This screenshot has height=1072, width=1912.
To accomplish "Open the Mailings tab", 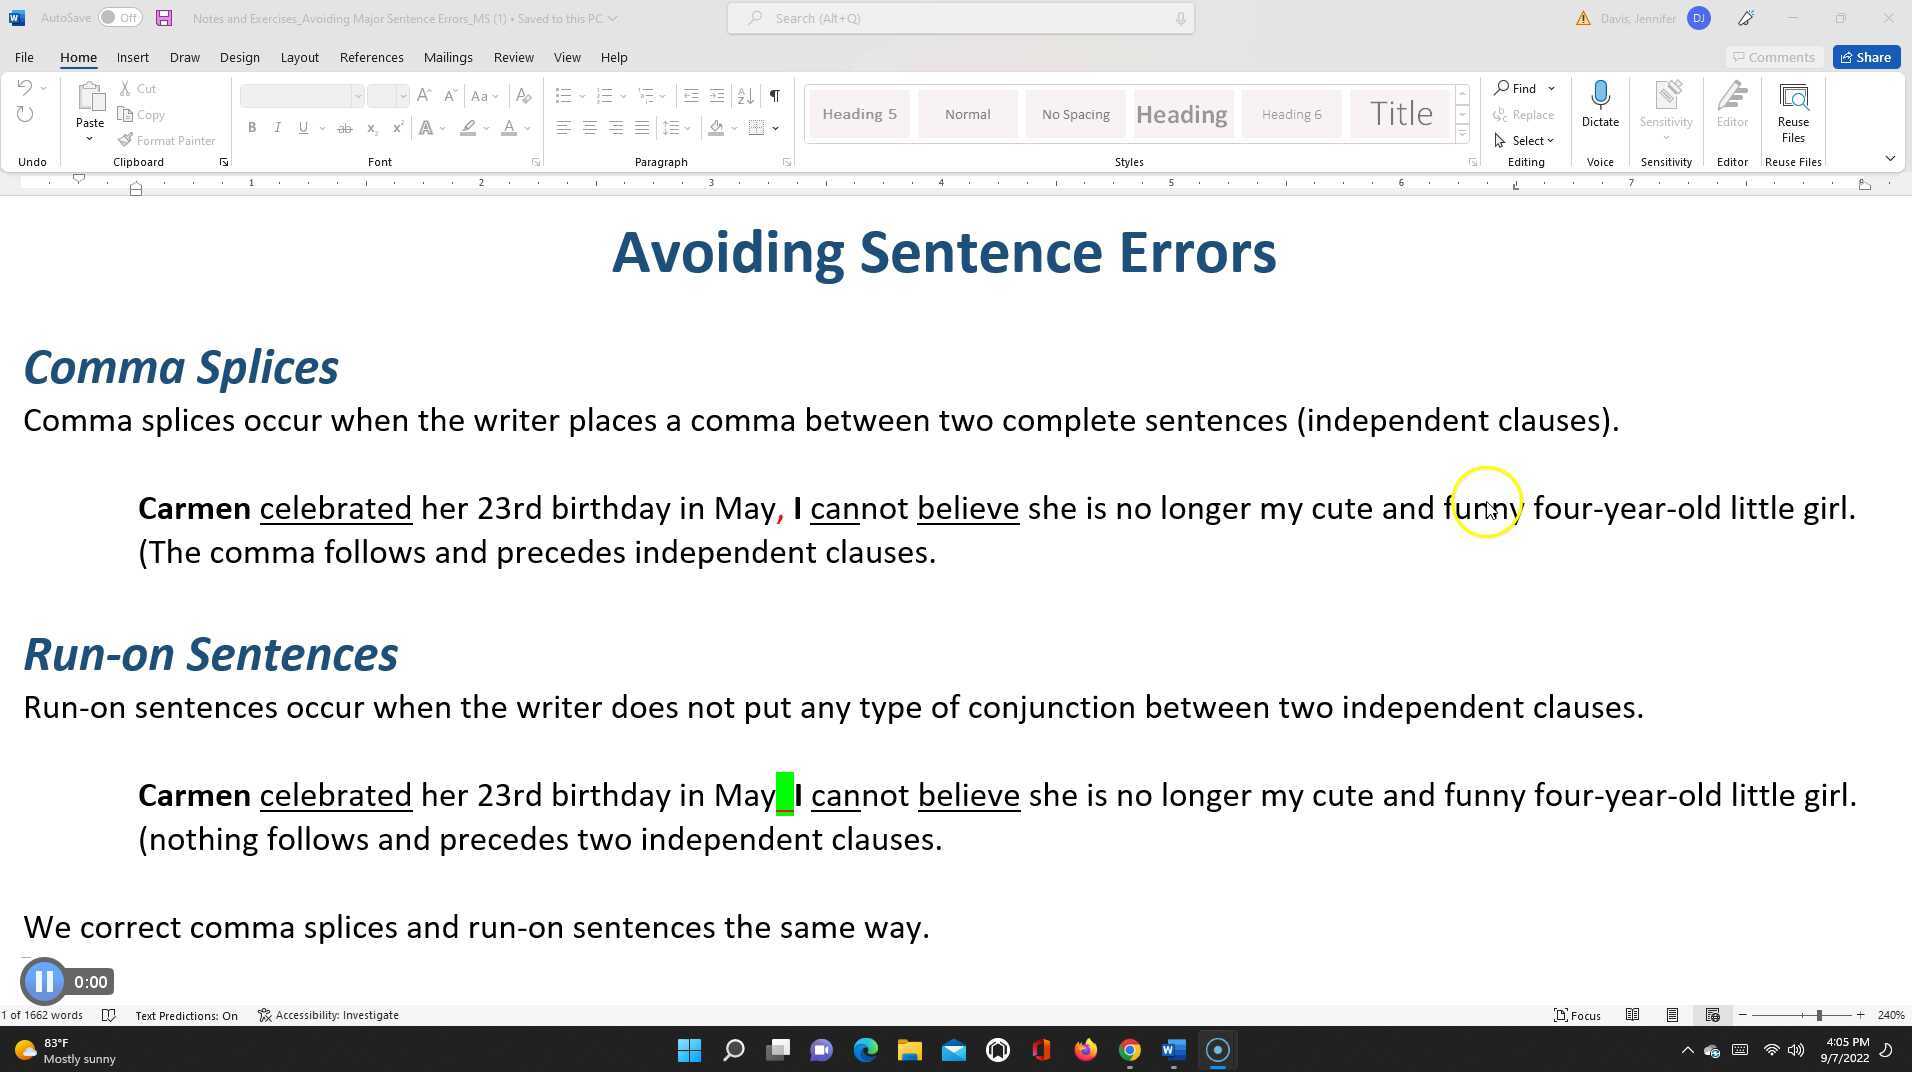I will coord(447,57).
